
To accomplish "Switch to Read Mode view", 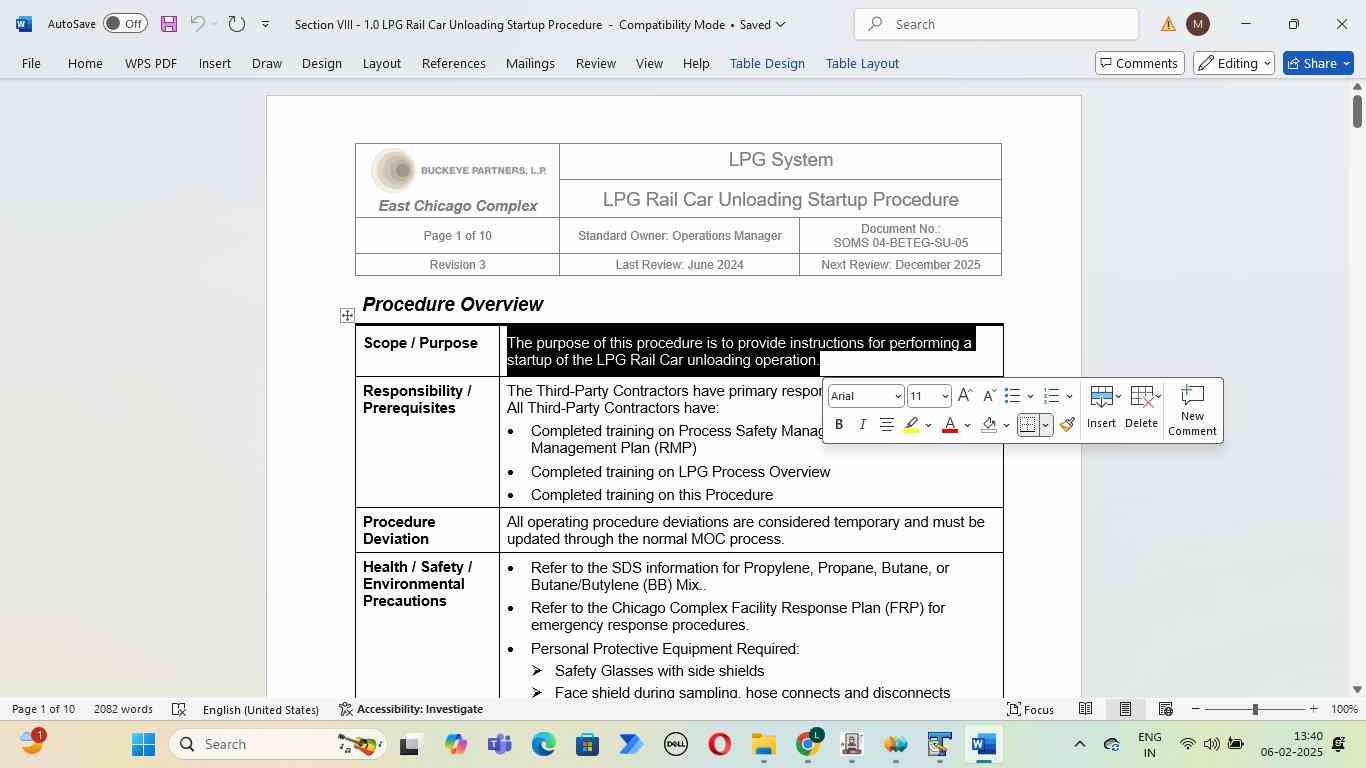I will point(1085,709).
